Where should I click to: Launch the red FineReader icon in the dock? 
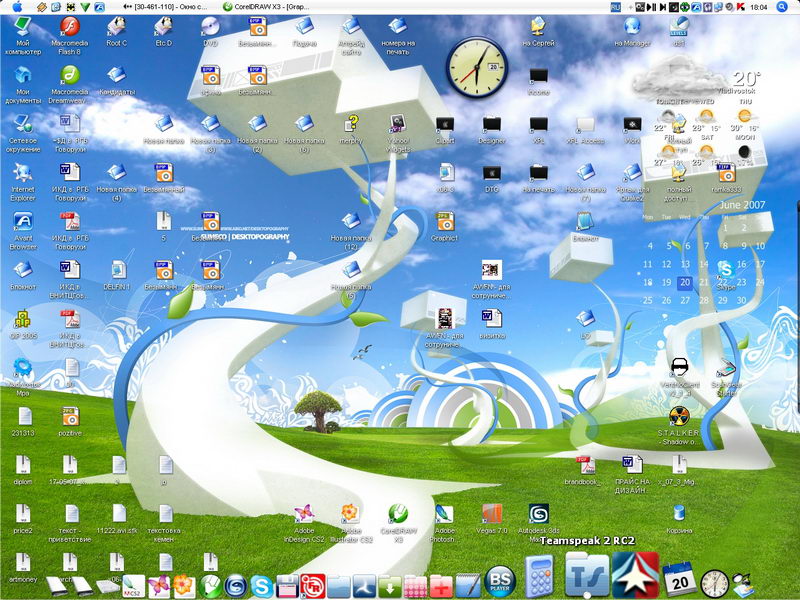pos(313,586)
